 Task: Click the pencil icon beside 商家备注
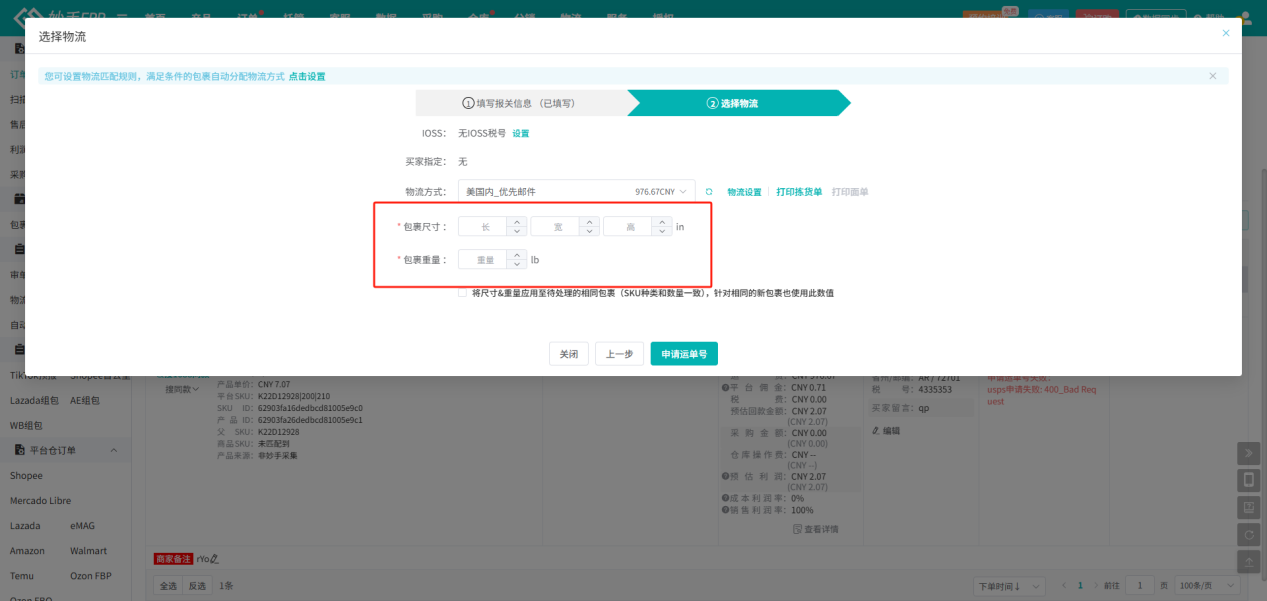pos(214,559)
